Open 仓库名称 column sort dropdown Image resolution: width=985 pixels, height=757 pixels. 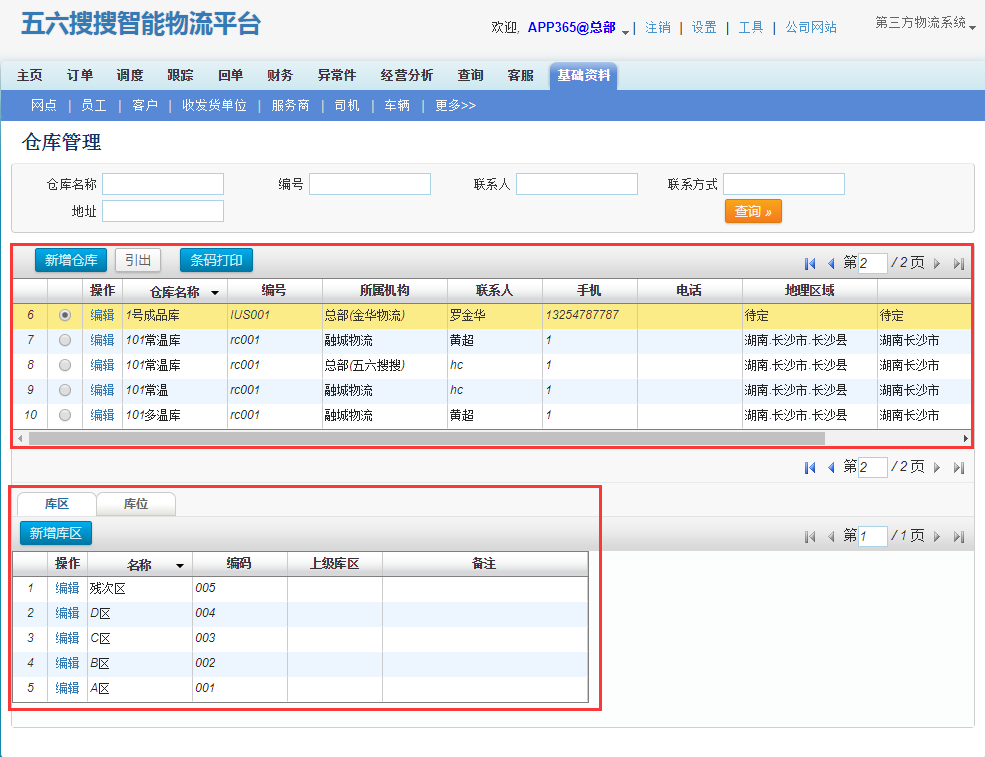[x=215, y=292]
